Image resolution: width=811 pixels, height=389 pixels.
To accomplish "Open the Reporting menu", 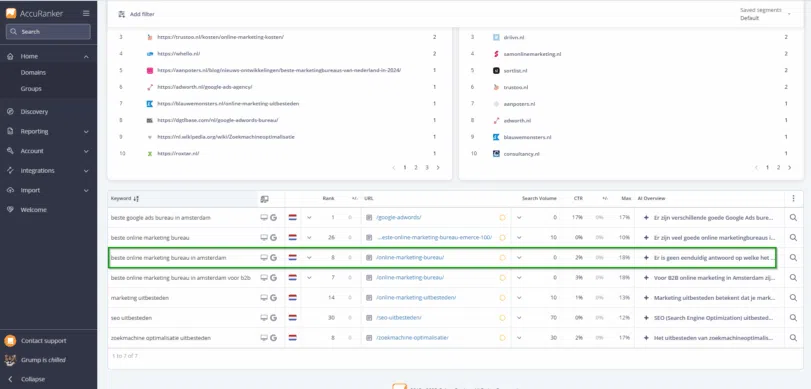I will click(34, 131).
